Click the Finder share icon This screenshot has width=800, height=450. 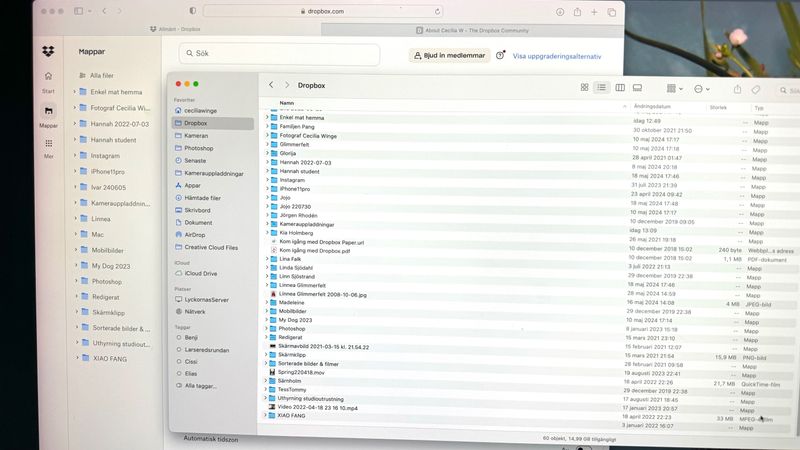coord(737,89)
